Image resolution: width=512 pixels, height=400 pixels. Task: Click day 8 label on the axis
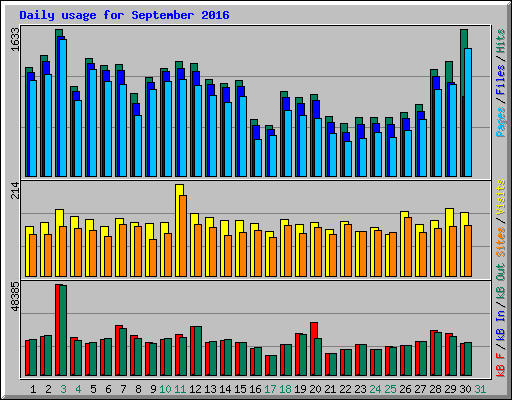coord(138,389)
